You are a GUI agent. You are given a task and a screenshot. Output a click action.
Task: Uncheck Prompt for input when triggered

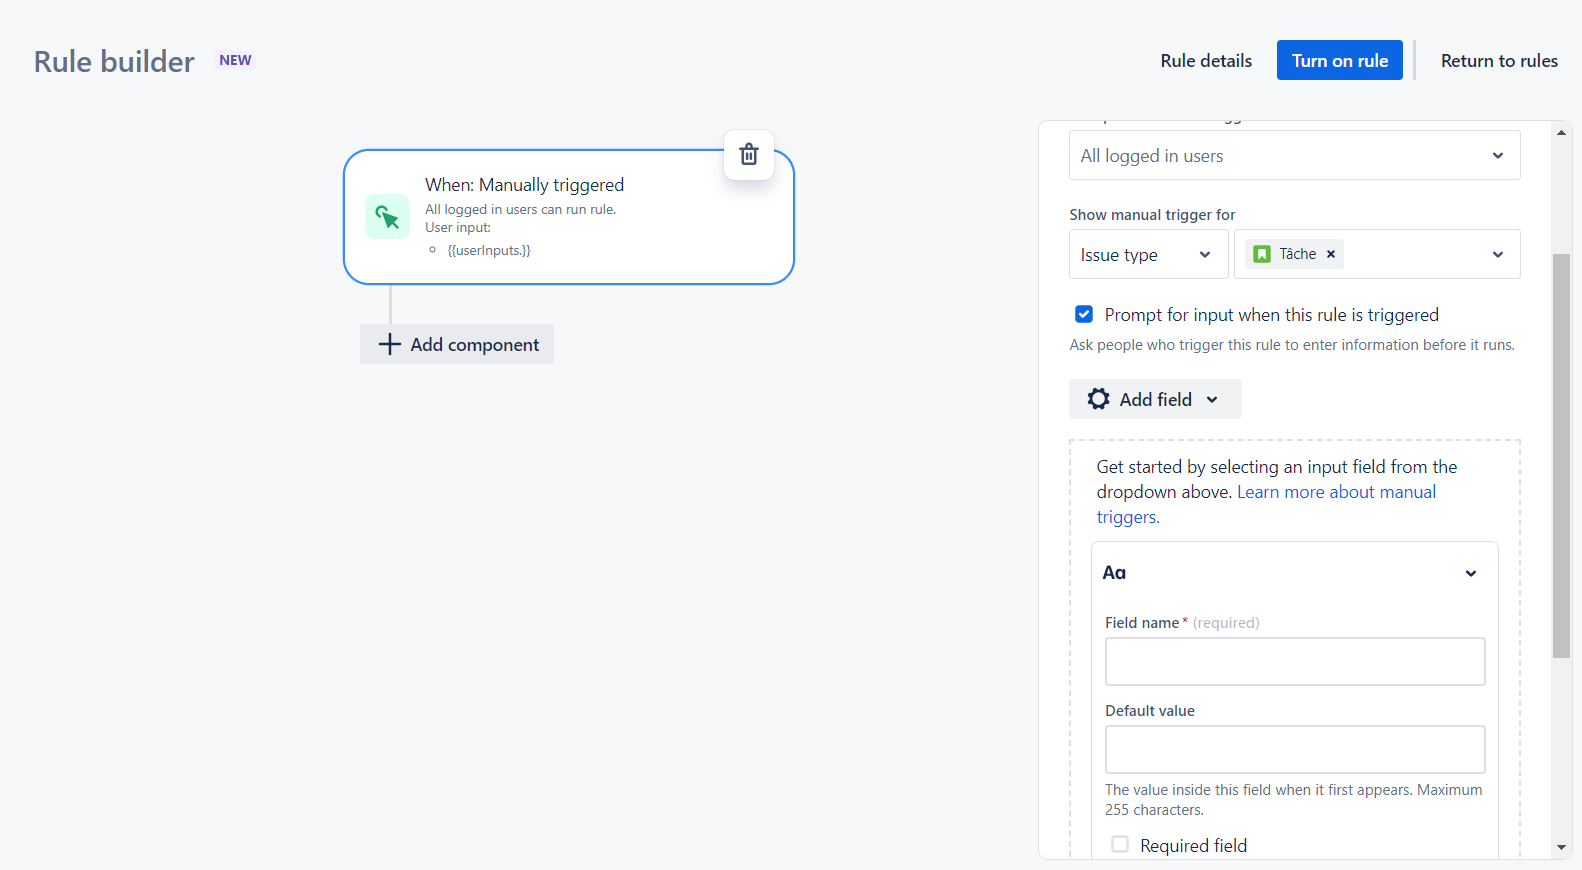pyautogui.click(x=1084, y=314)
